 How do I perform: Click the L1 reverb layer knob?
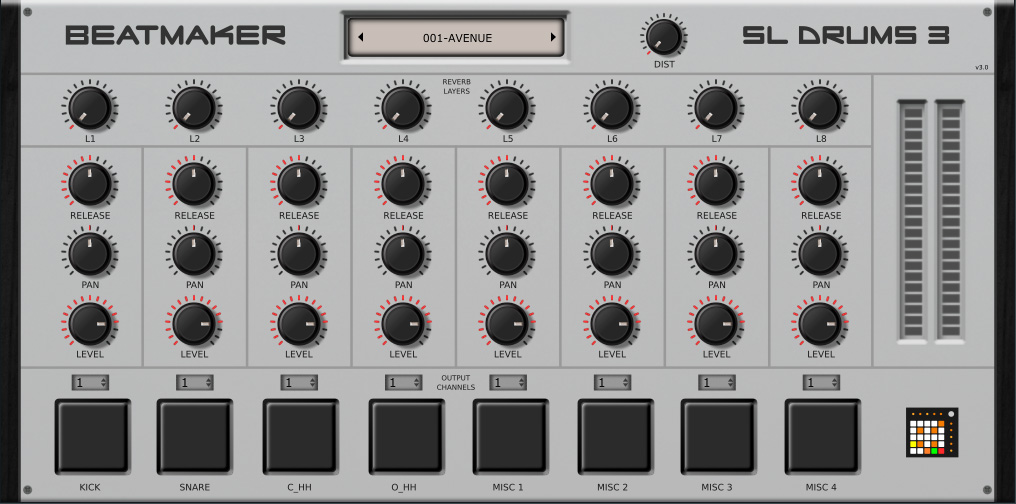coord(90,108)
